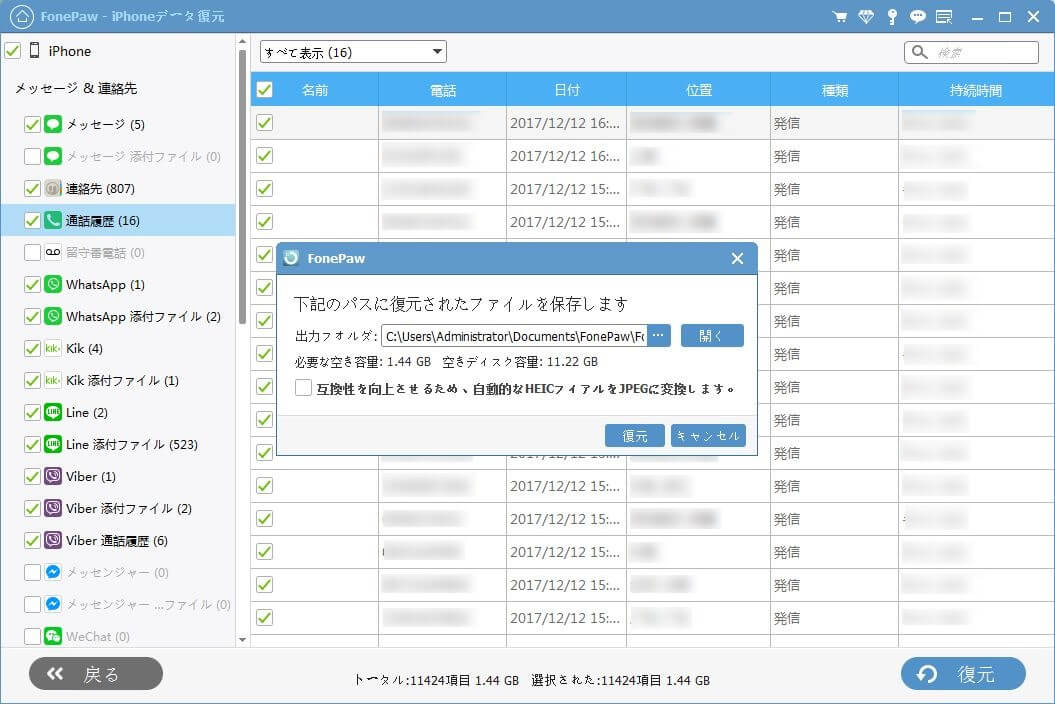
Task: Sort by the 名前 column header
Action: pos(315,90)
